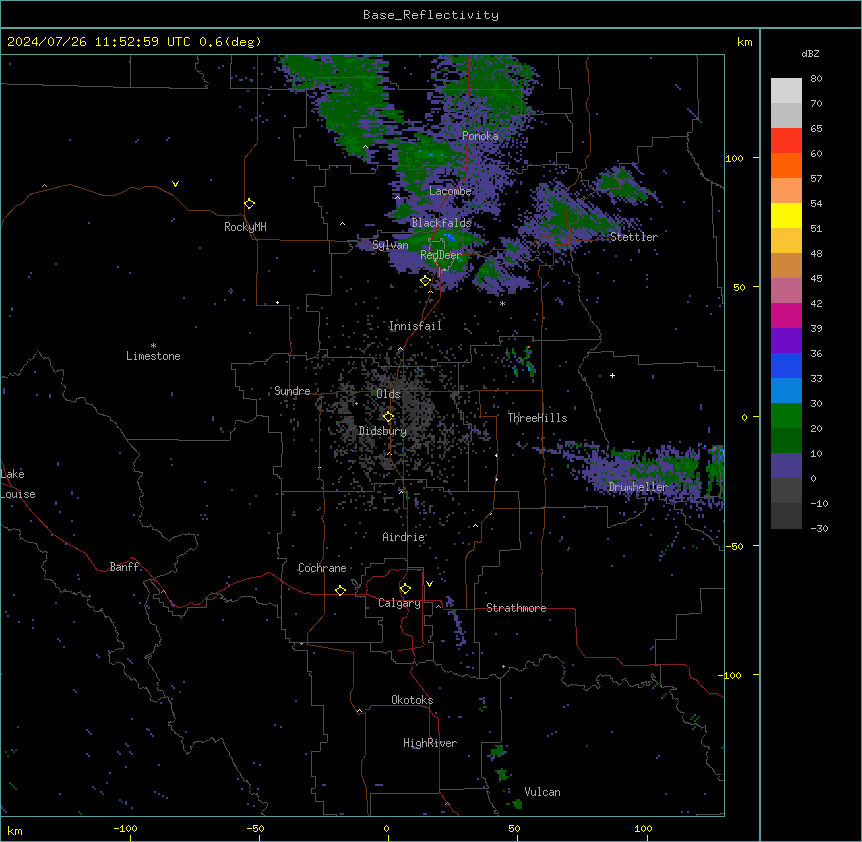
Task: Click the Lake Louise label
Action: (18, 484)
